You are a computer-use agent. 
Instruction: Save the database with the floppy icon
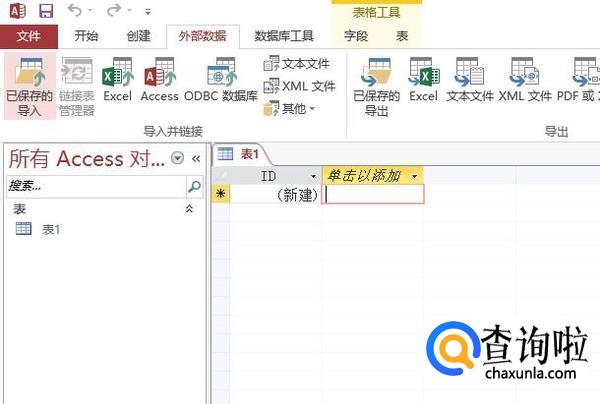46,11
